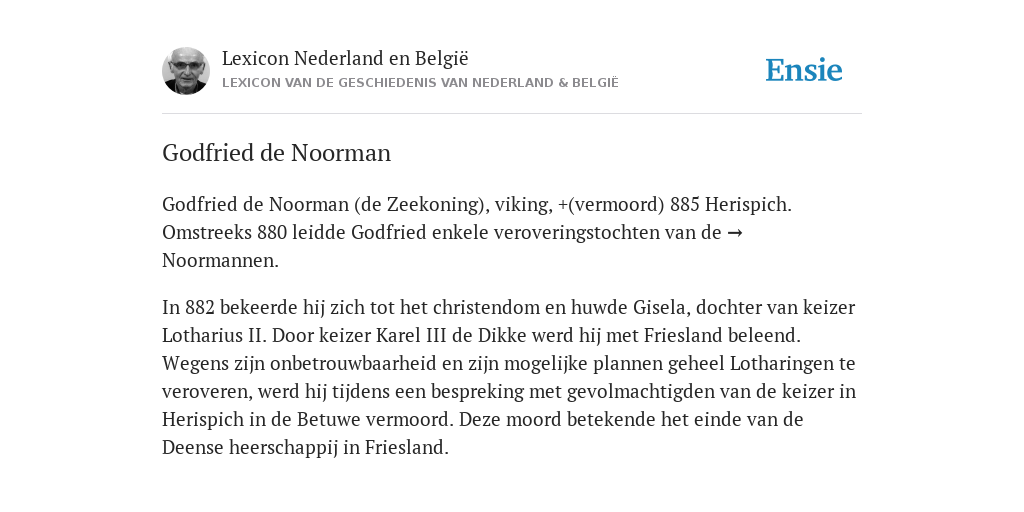Click the text '(de Zeekoning)'
1024x512 pixels.
click(422, 204)
